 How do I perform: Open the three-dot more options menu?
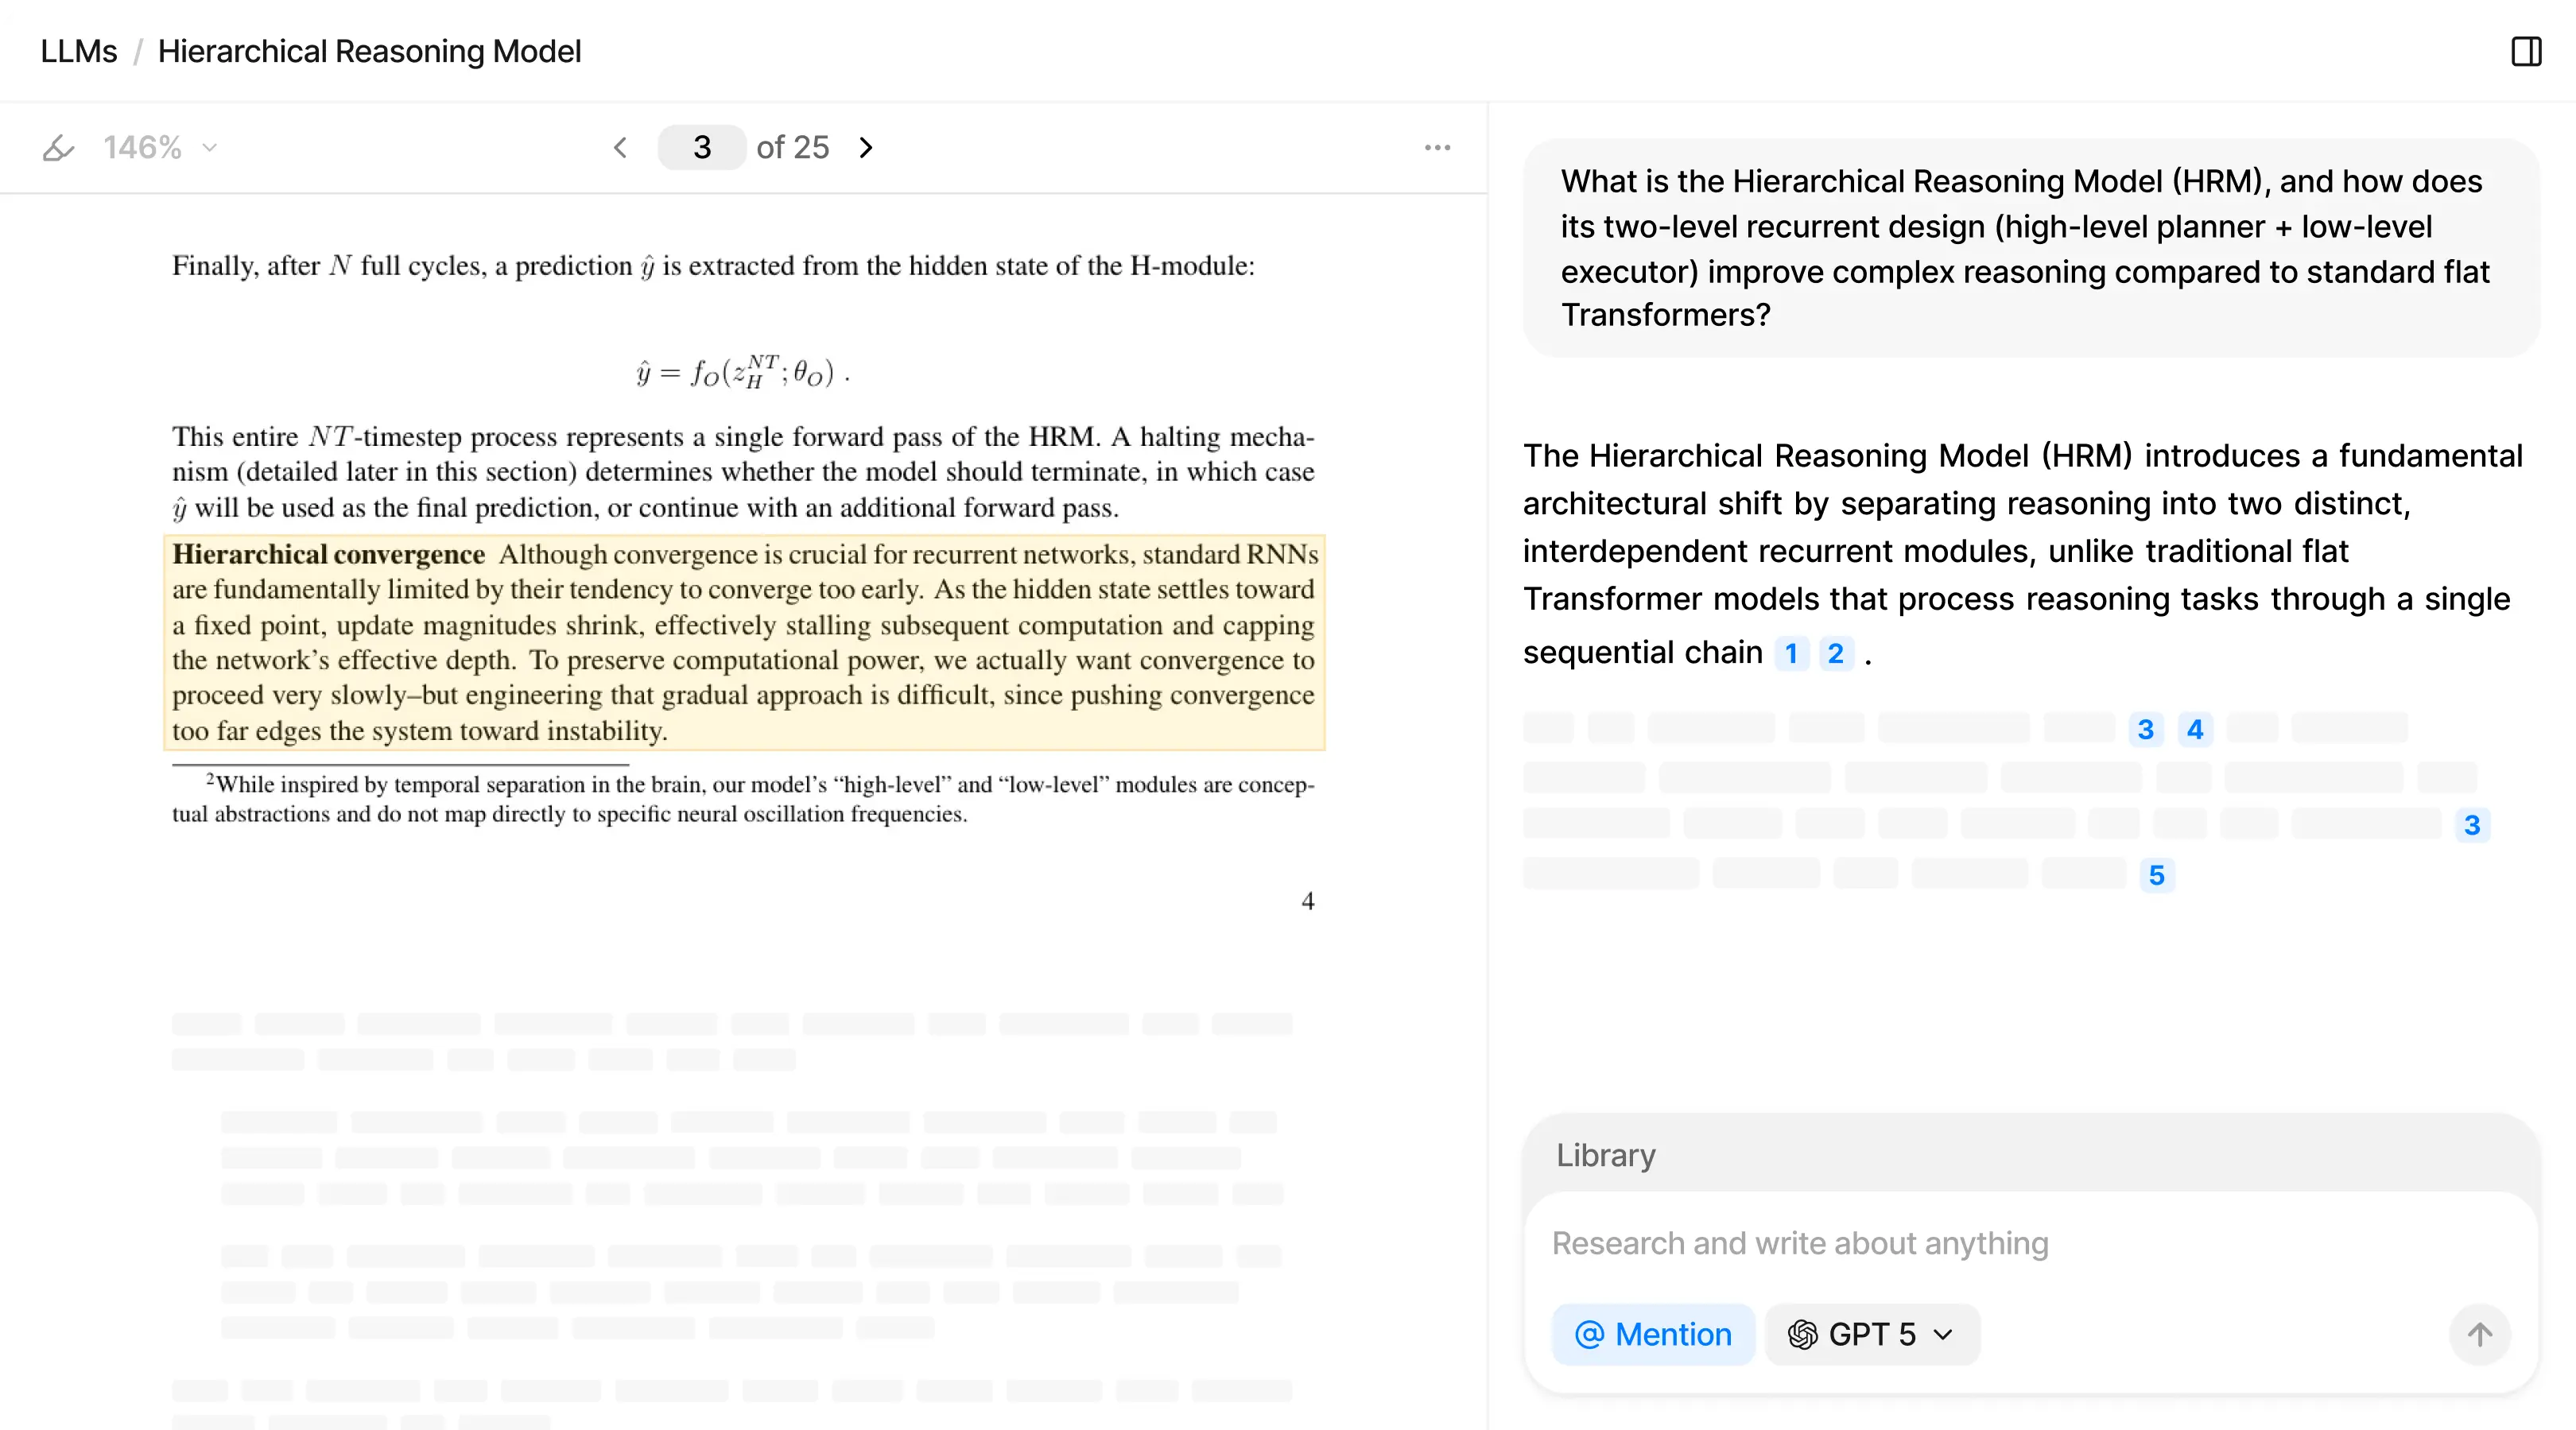point(1437,148)
